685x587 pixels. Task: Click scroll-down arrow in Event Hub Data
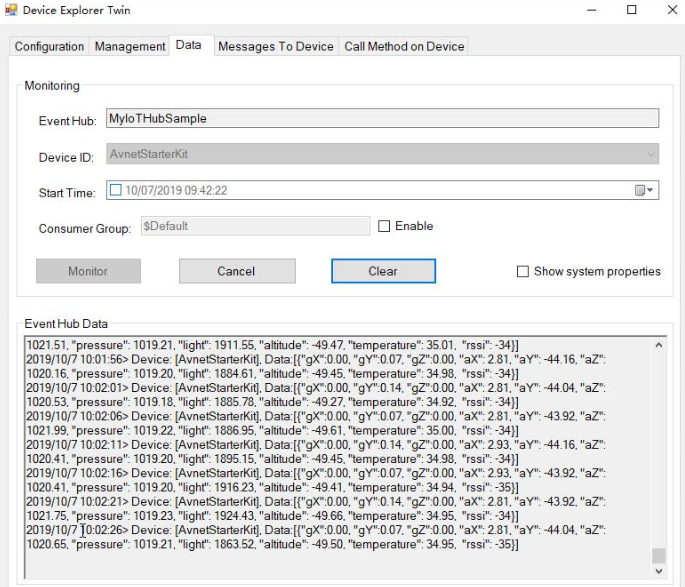tap(659, 571)
